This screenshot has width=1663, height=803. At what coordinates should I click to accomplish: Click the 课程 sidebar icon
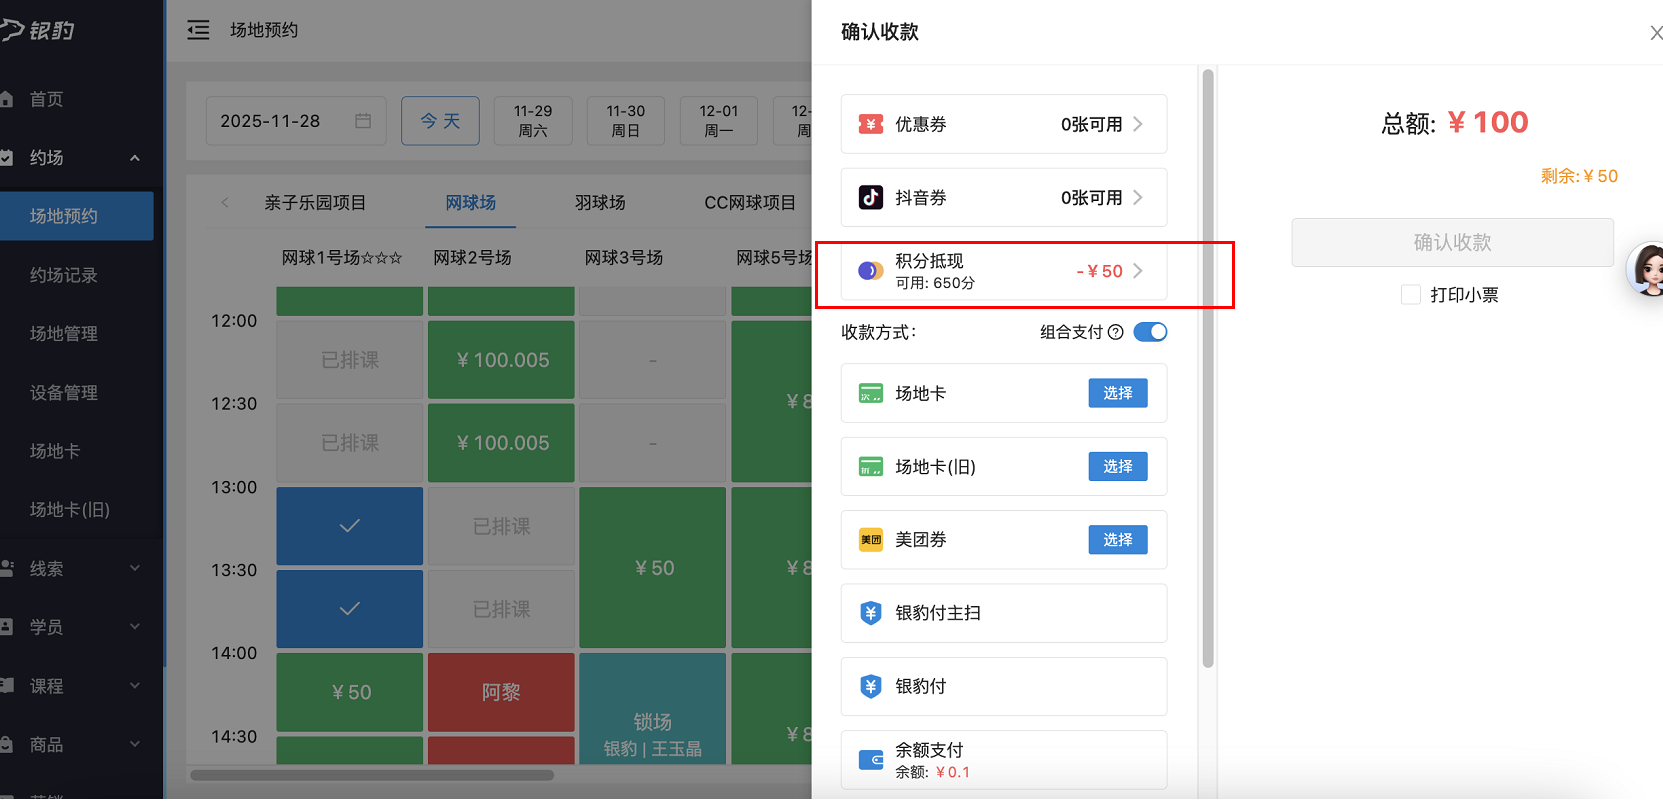click(x=7, y=686)
